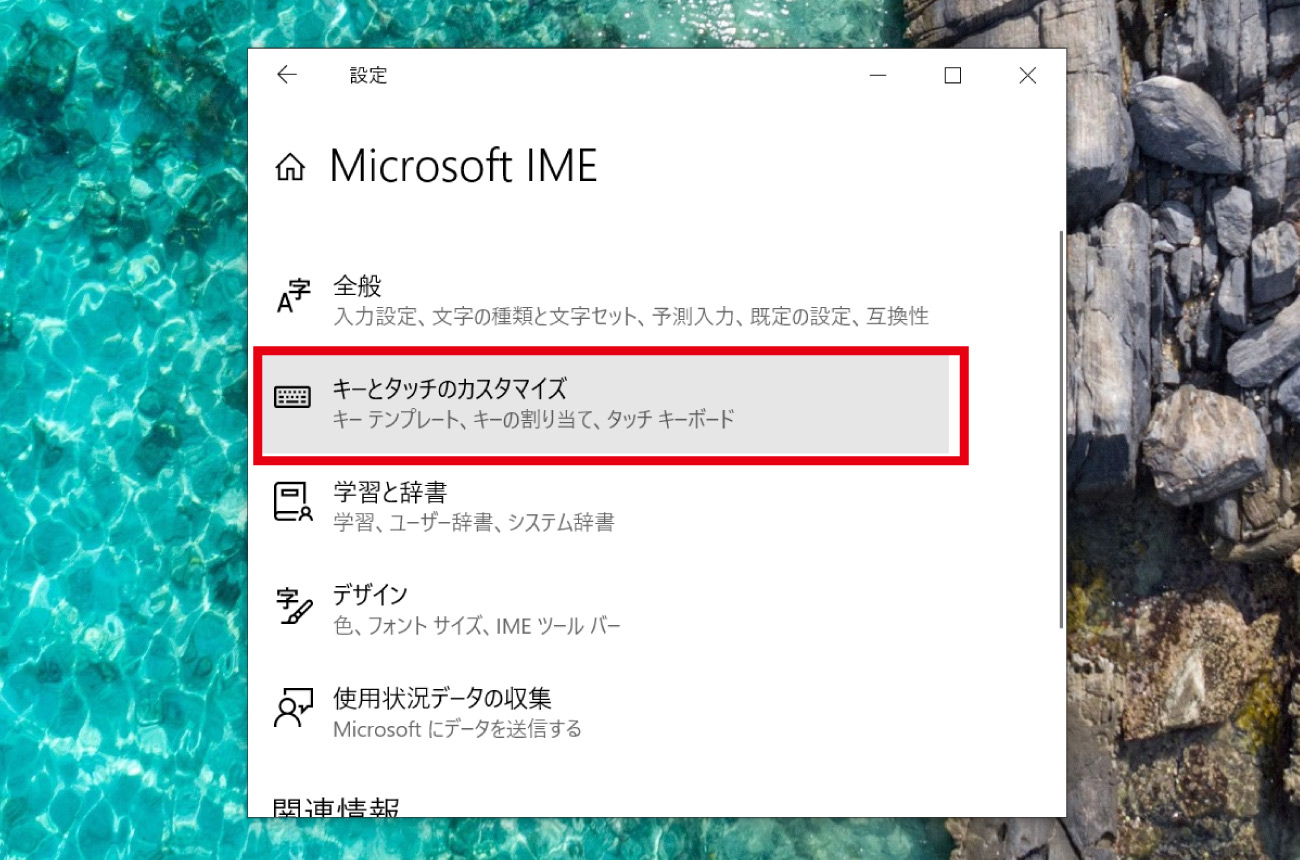Image resolution: width=1300 pixels, height=860 pixels.
Task: Open the 全般 settings heading
Action: [x=357, y=286]
